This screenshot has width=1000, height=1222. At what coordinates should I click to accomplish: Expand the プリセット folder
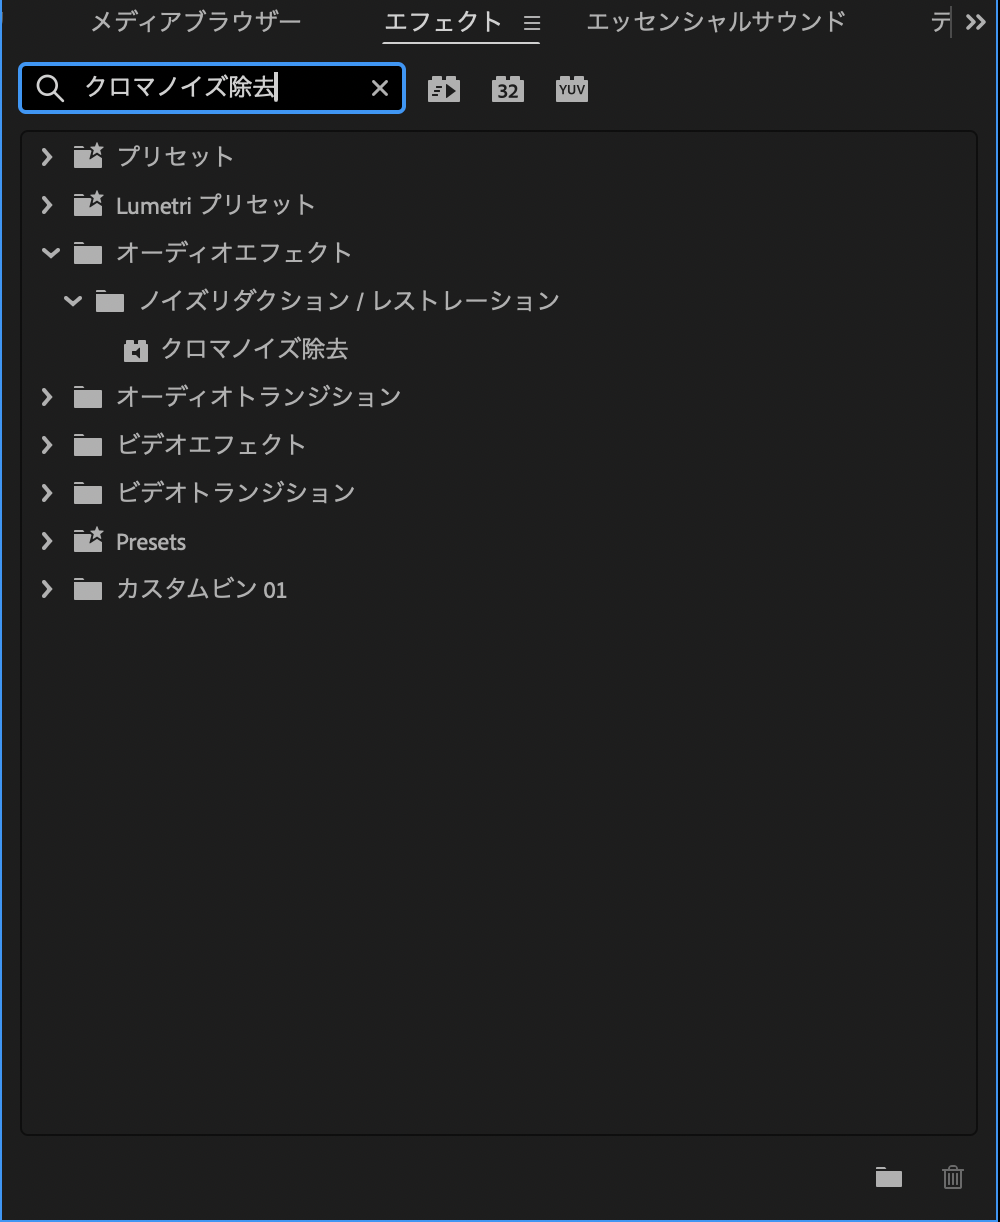(x=47, y=156)
